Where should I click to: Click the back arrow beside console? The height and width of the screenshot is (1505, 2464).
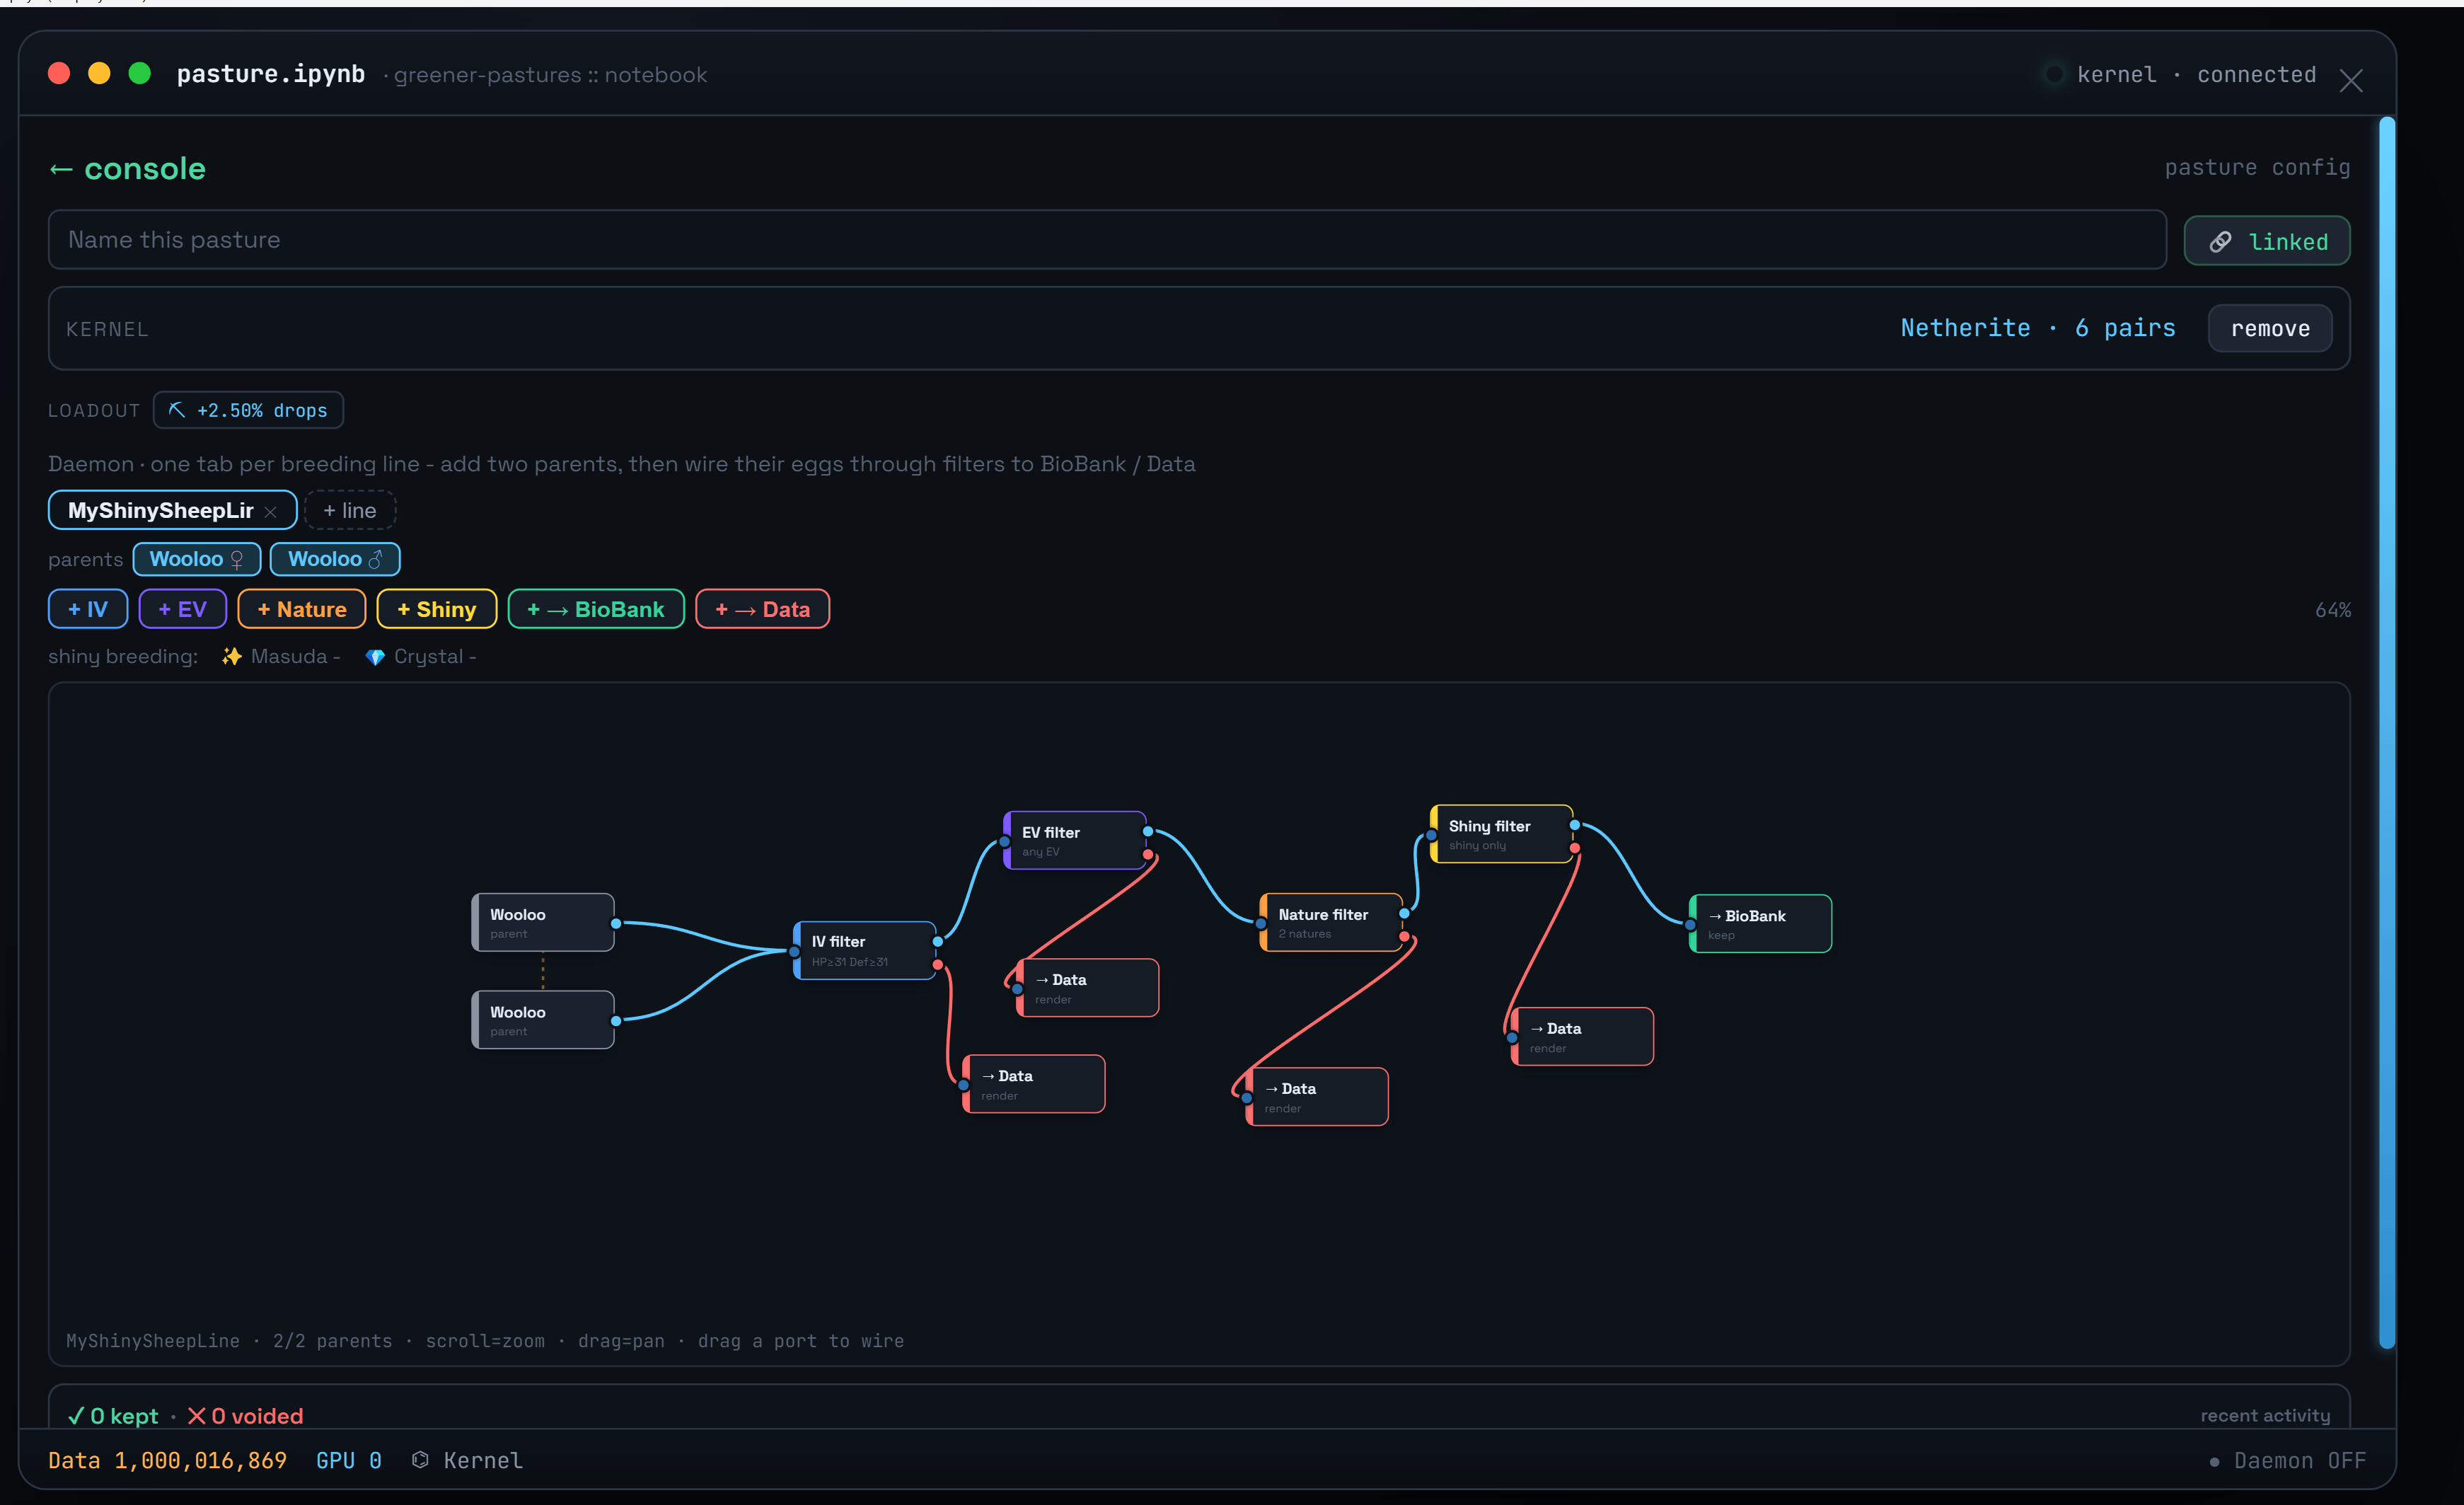point(61,169)
